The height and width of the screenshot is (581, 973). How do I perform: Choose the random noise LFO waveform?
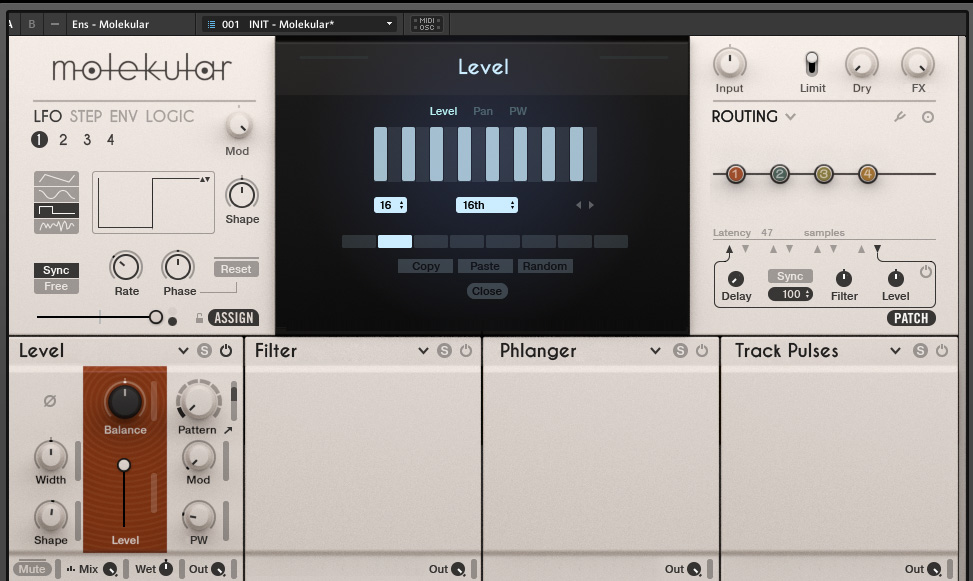tap(56, 226)
